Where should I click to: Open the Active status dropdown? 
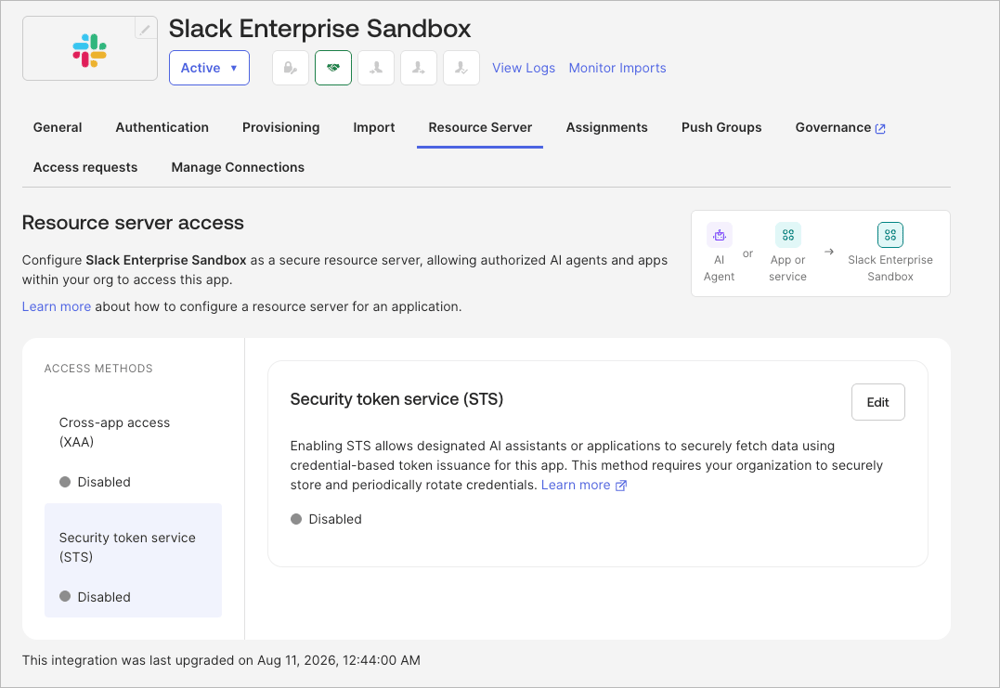point(209,68)
